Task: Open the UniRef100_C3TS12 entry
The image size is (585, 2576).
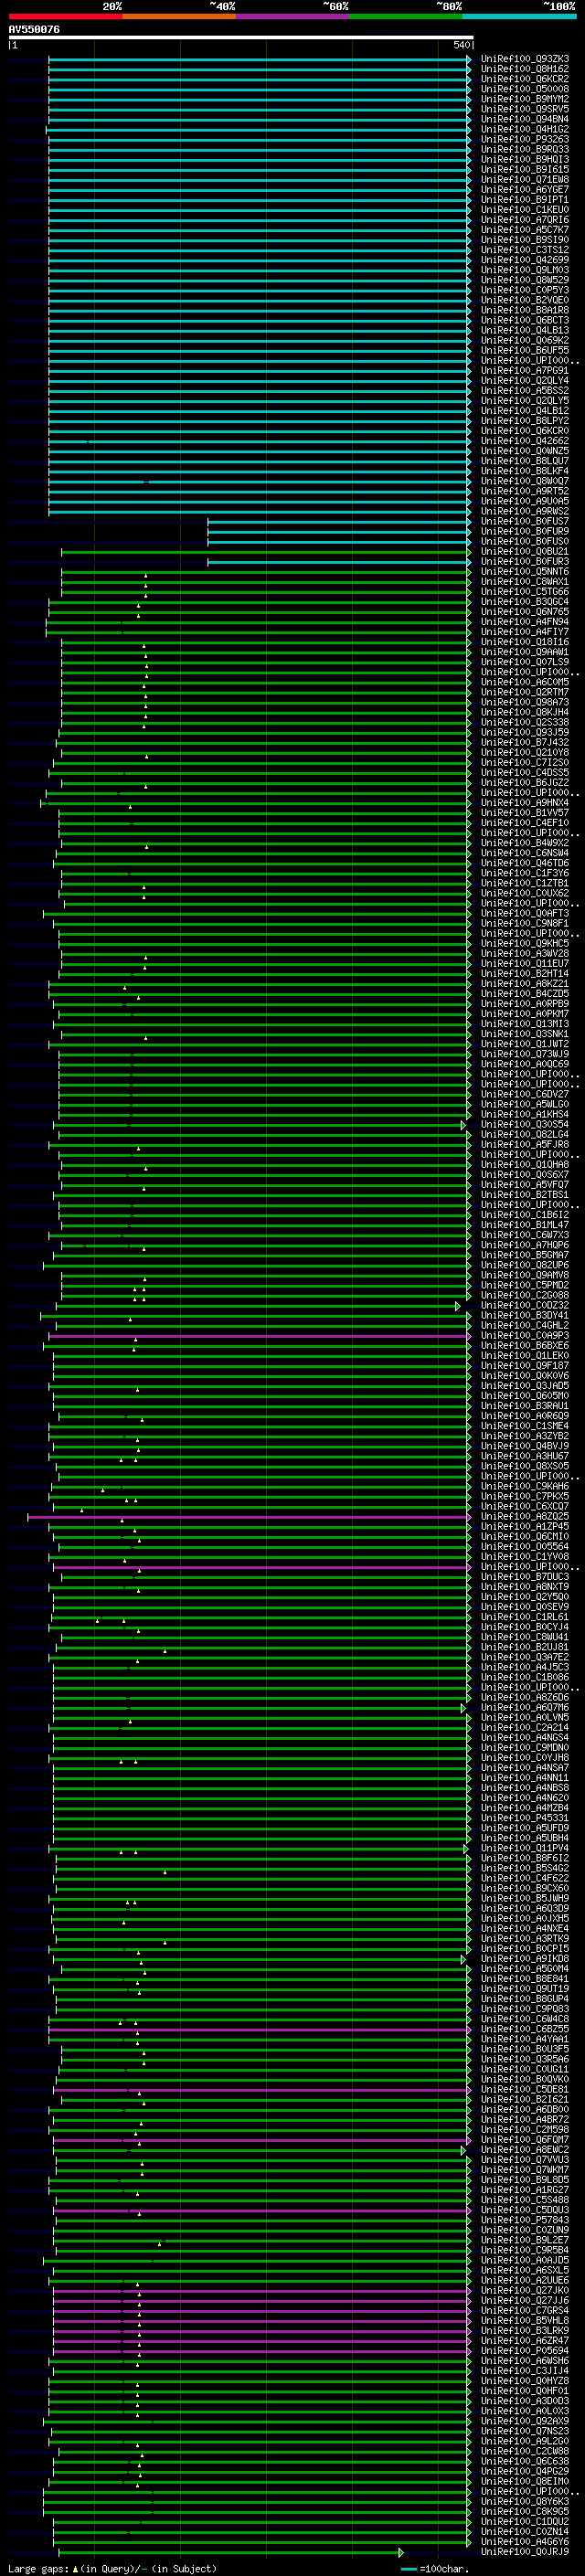Action: pyautogui.click(x=525, y=250)
